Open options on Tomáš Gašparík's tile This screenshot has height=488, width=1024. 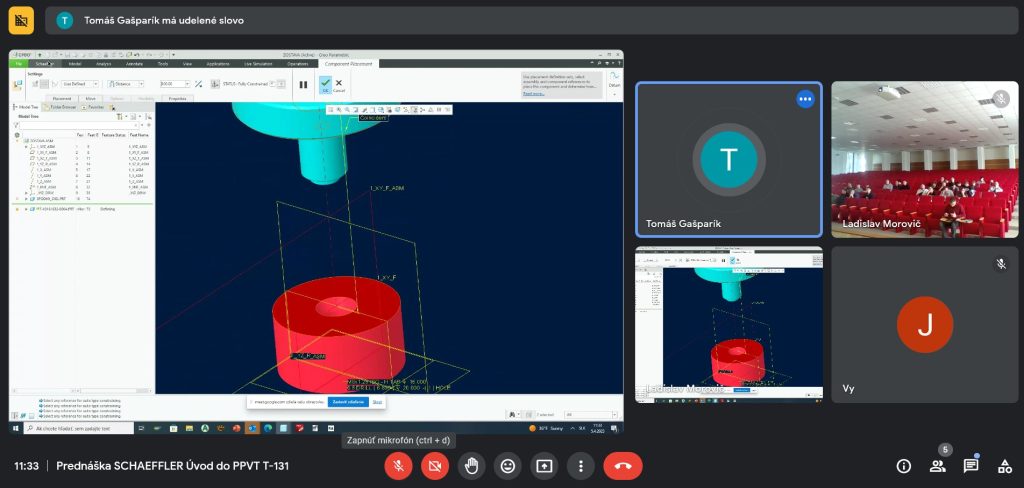(x=805, y=99)
